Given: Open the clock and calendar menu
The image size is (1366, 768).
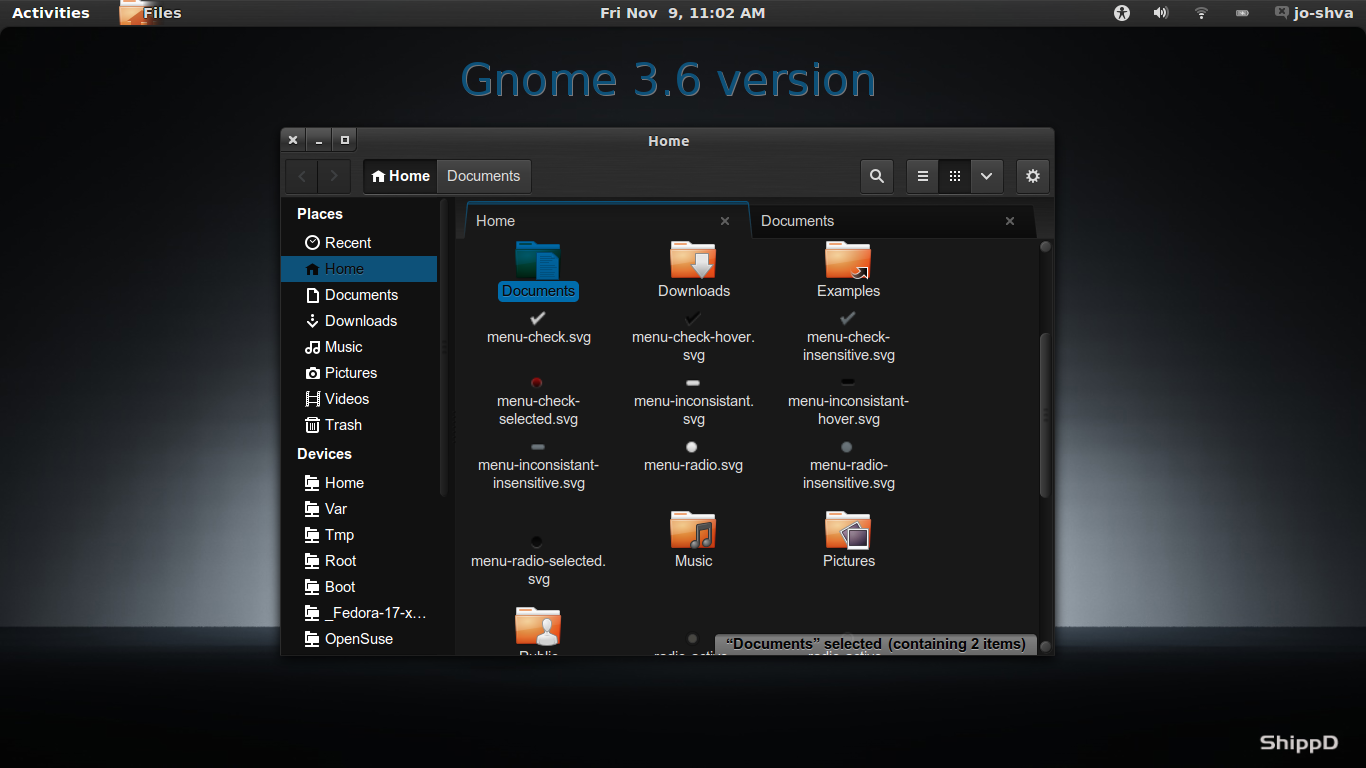Looking at the screenshot, I should point(683,13).
